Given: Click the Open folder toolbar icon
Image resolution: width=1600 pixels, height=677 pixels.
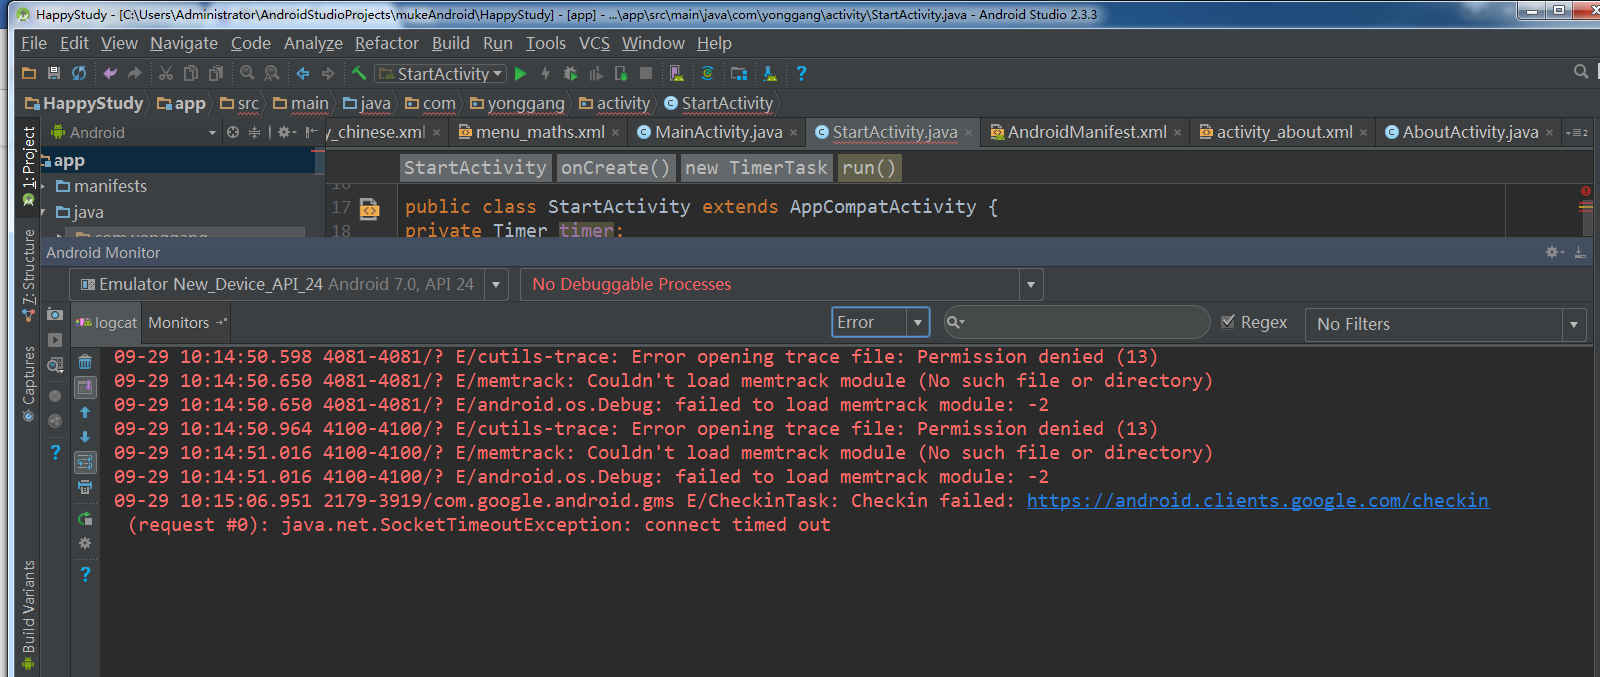Looking at the screenshot, I should coord(29,73).
